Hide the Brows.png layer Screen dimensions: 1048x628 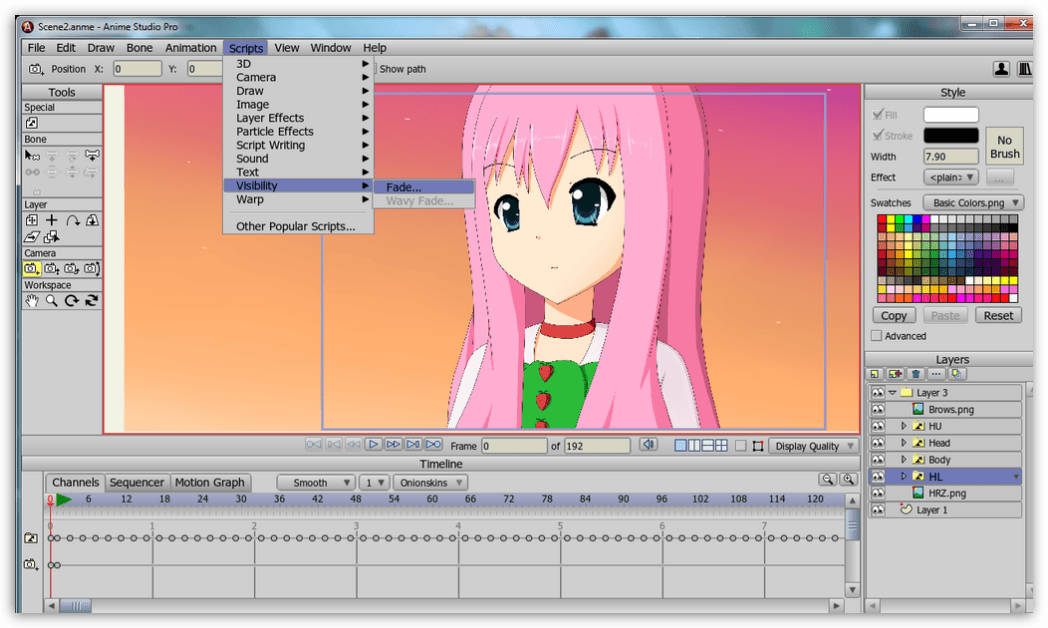(878, 410)
